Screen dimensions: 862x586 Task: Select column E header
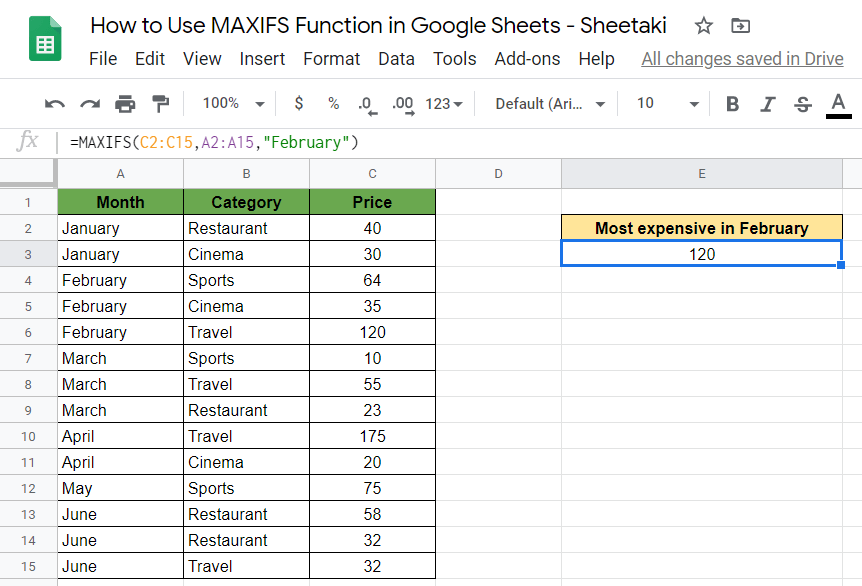pyautogui.click(x=702, y=174)
